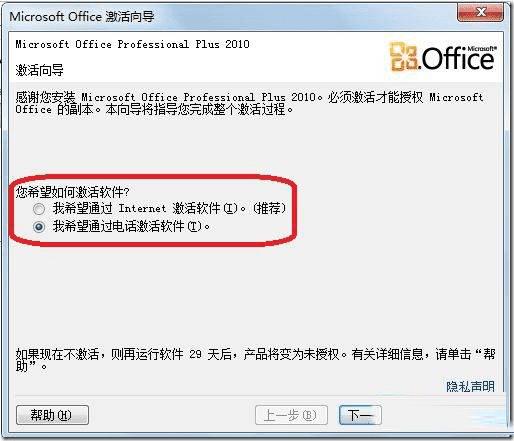Click the orange squares Office emblem
This screenshot has height=441, width=514.
pyautogui.click(x=403, y=57)
